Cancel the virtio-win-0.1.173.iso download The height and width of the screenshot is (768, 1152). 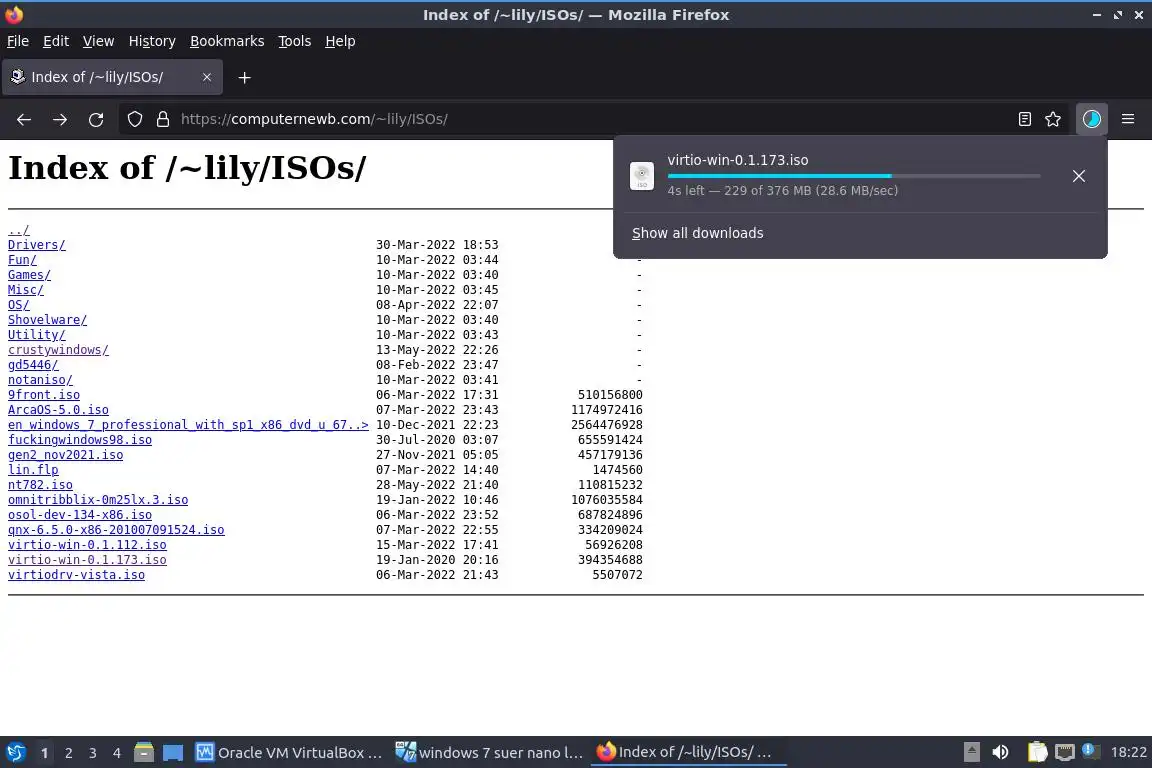(x=1079, y=176)
